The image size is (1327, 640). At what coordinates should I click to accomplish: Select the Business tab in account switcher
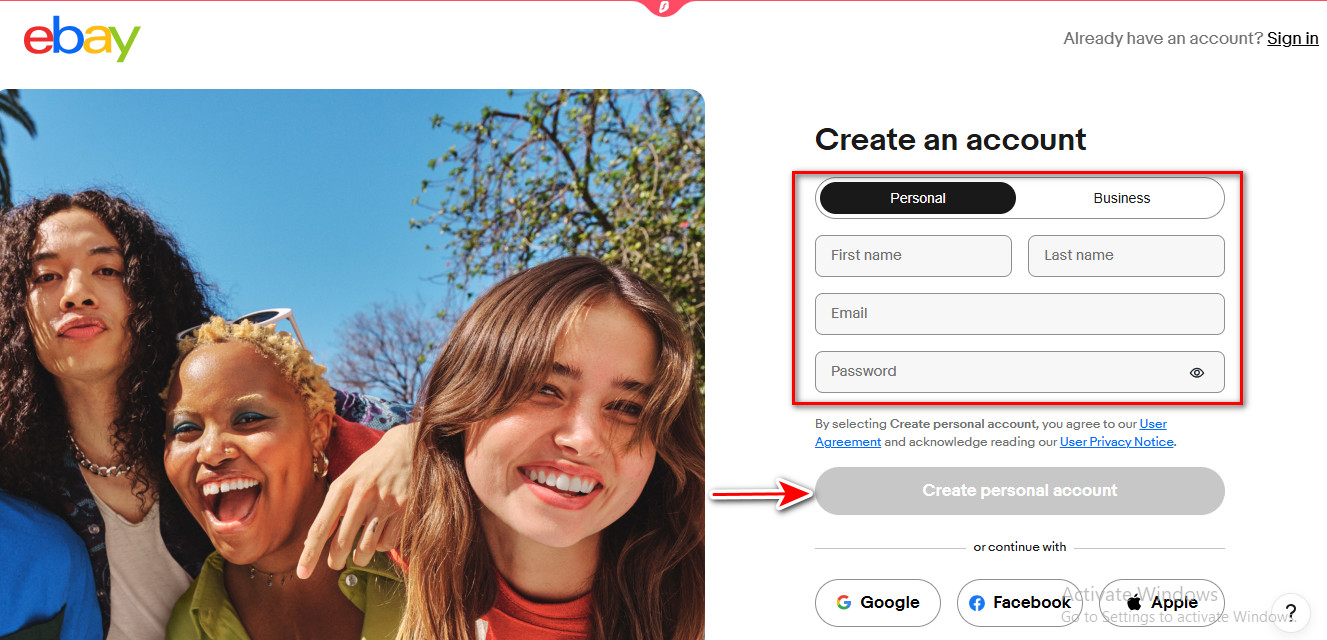[x=1121, y=198]
